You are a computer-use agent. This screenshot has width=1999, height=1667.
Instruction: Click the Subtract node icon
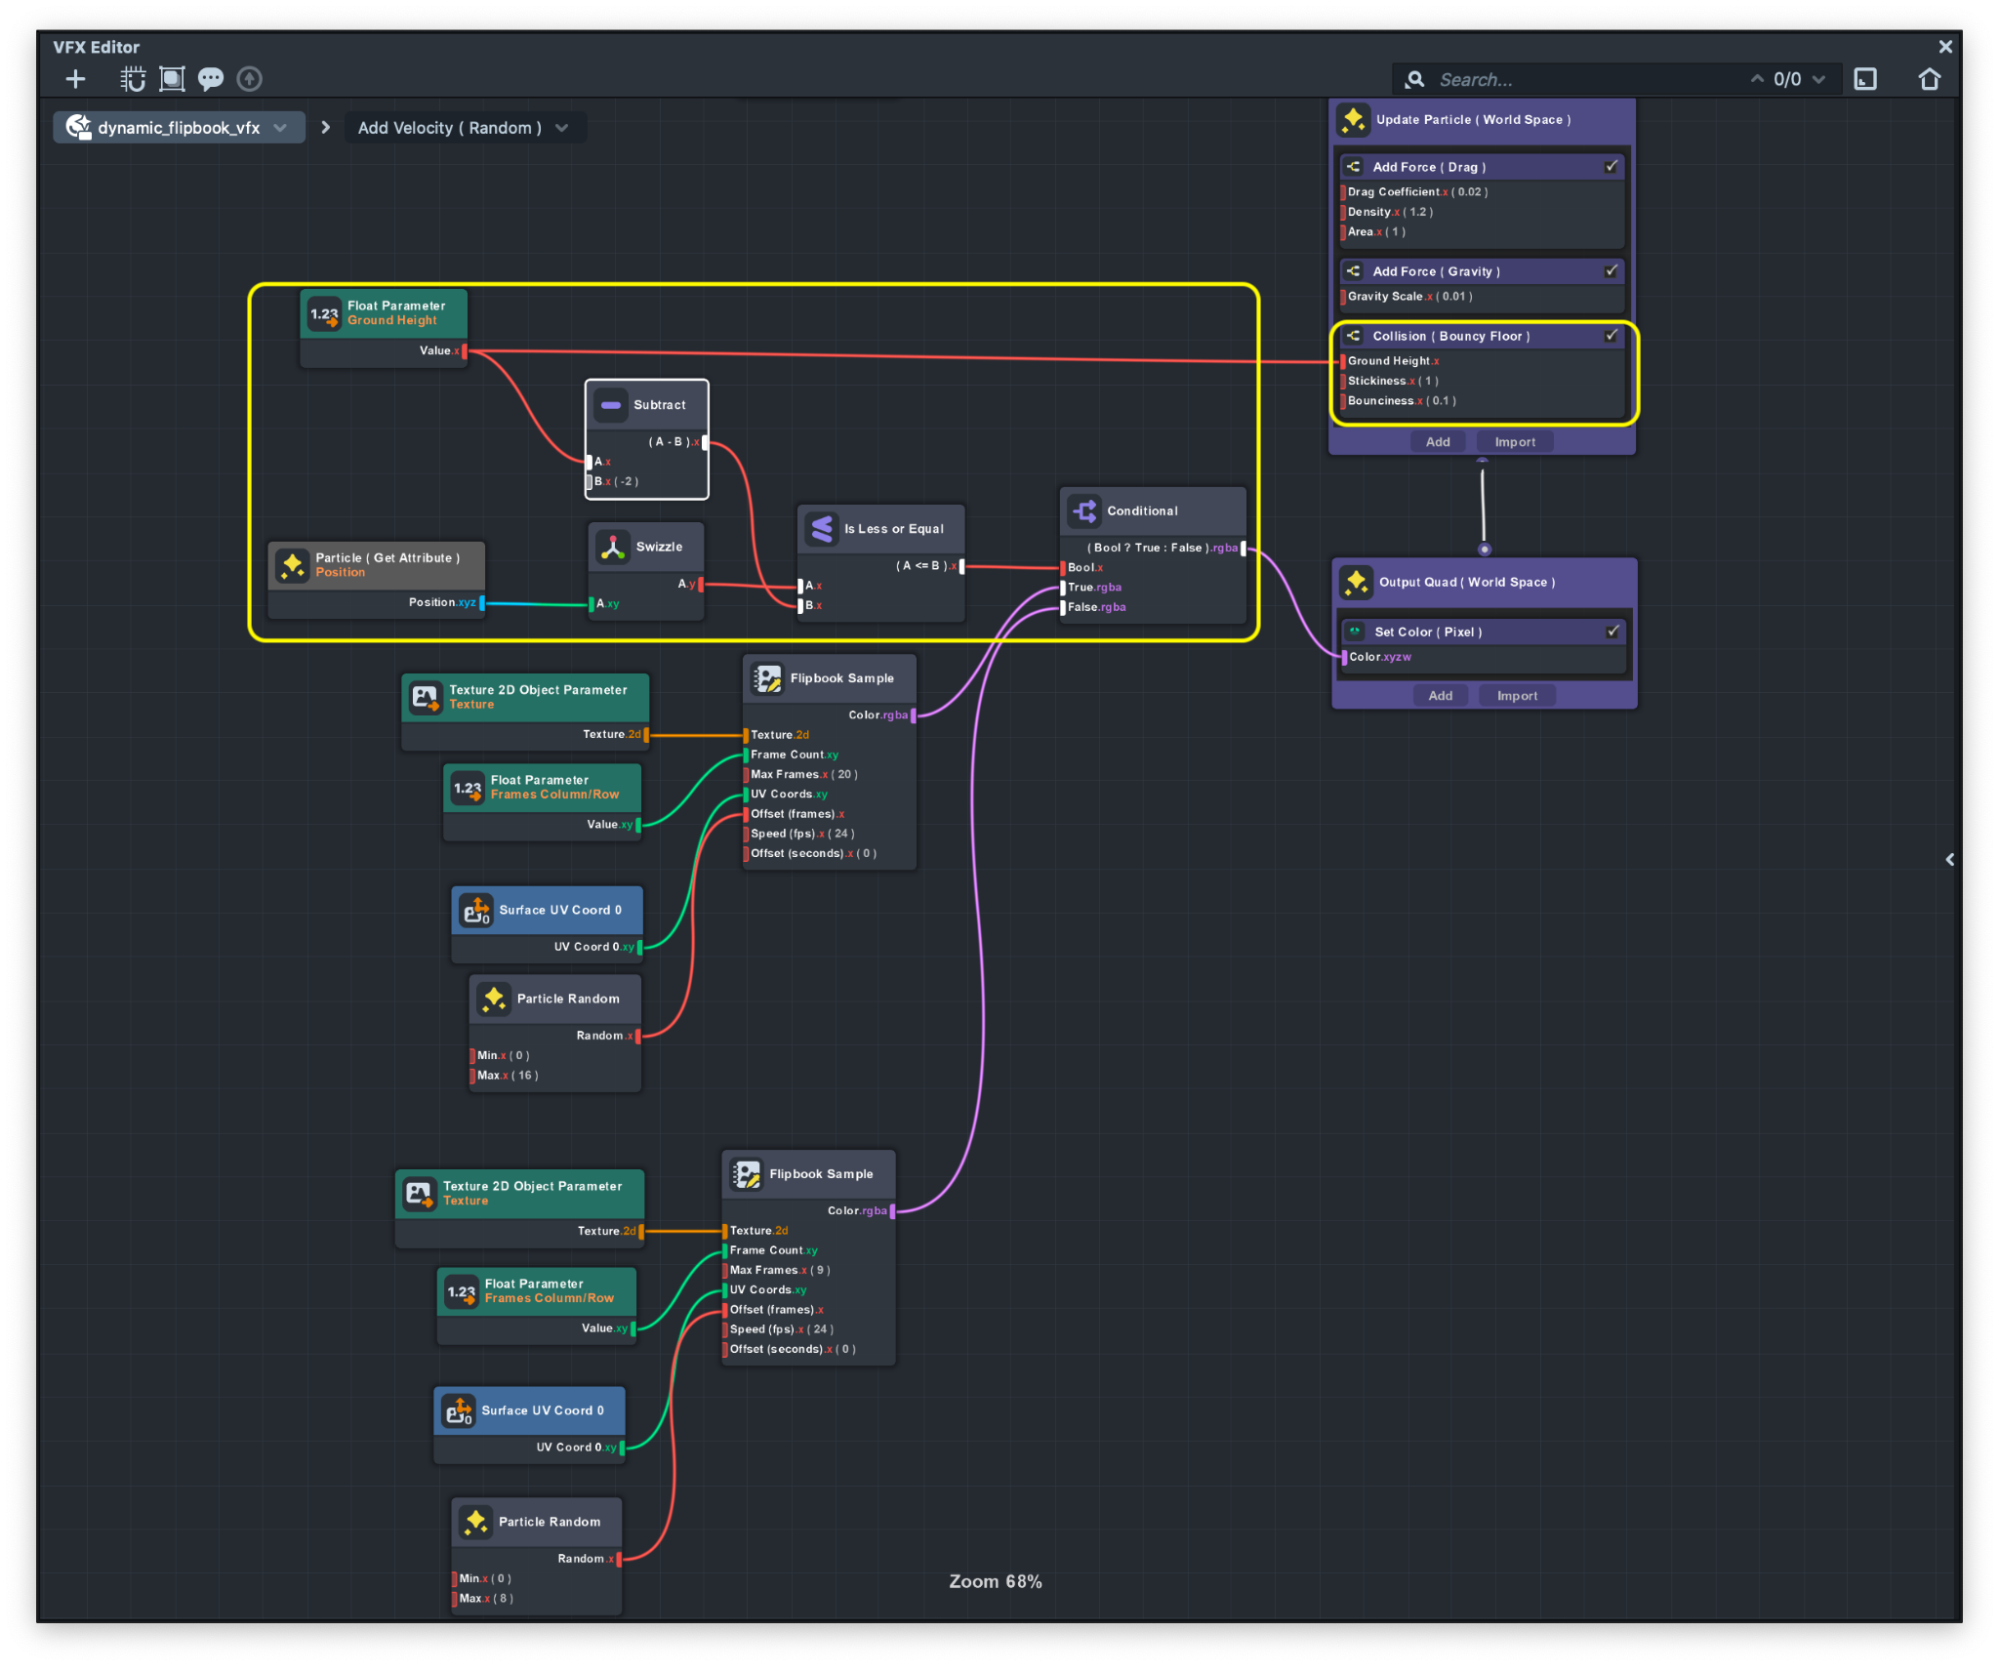611,405
